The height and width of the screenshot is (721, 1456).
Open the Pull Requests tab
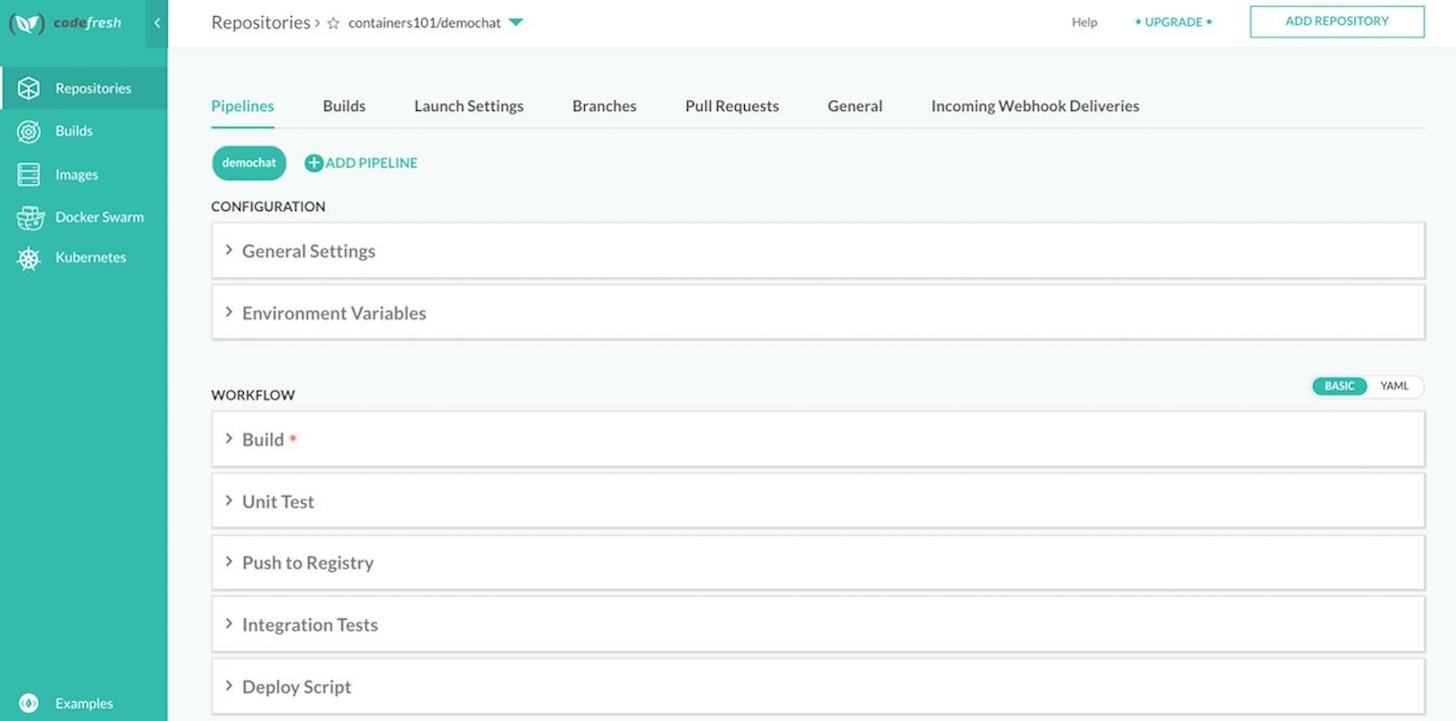coord(732,106)
